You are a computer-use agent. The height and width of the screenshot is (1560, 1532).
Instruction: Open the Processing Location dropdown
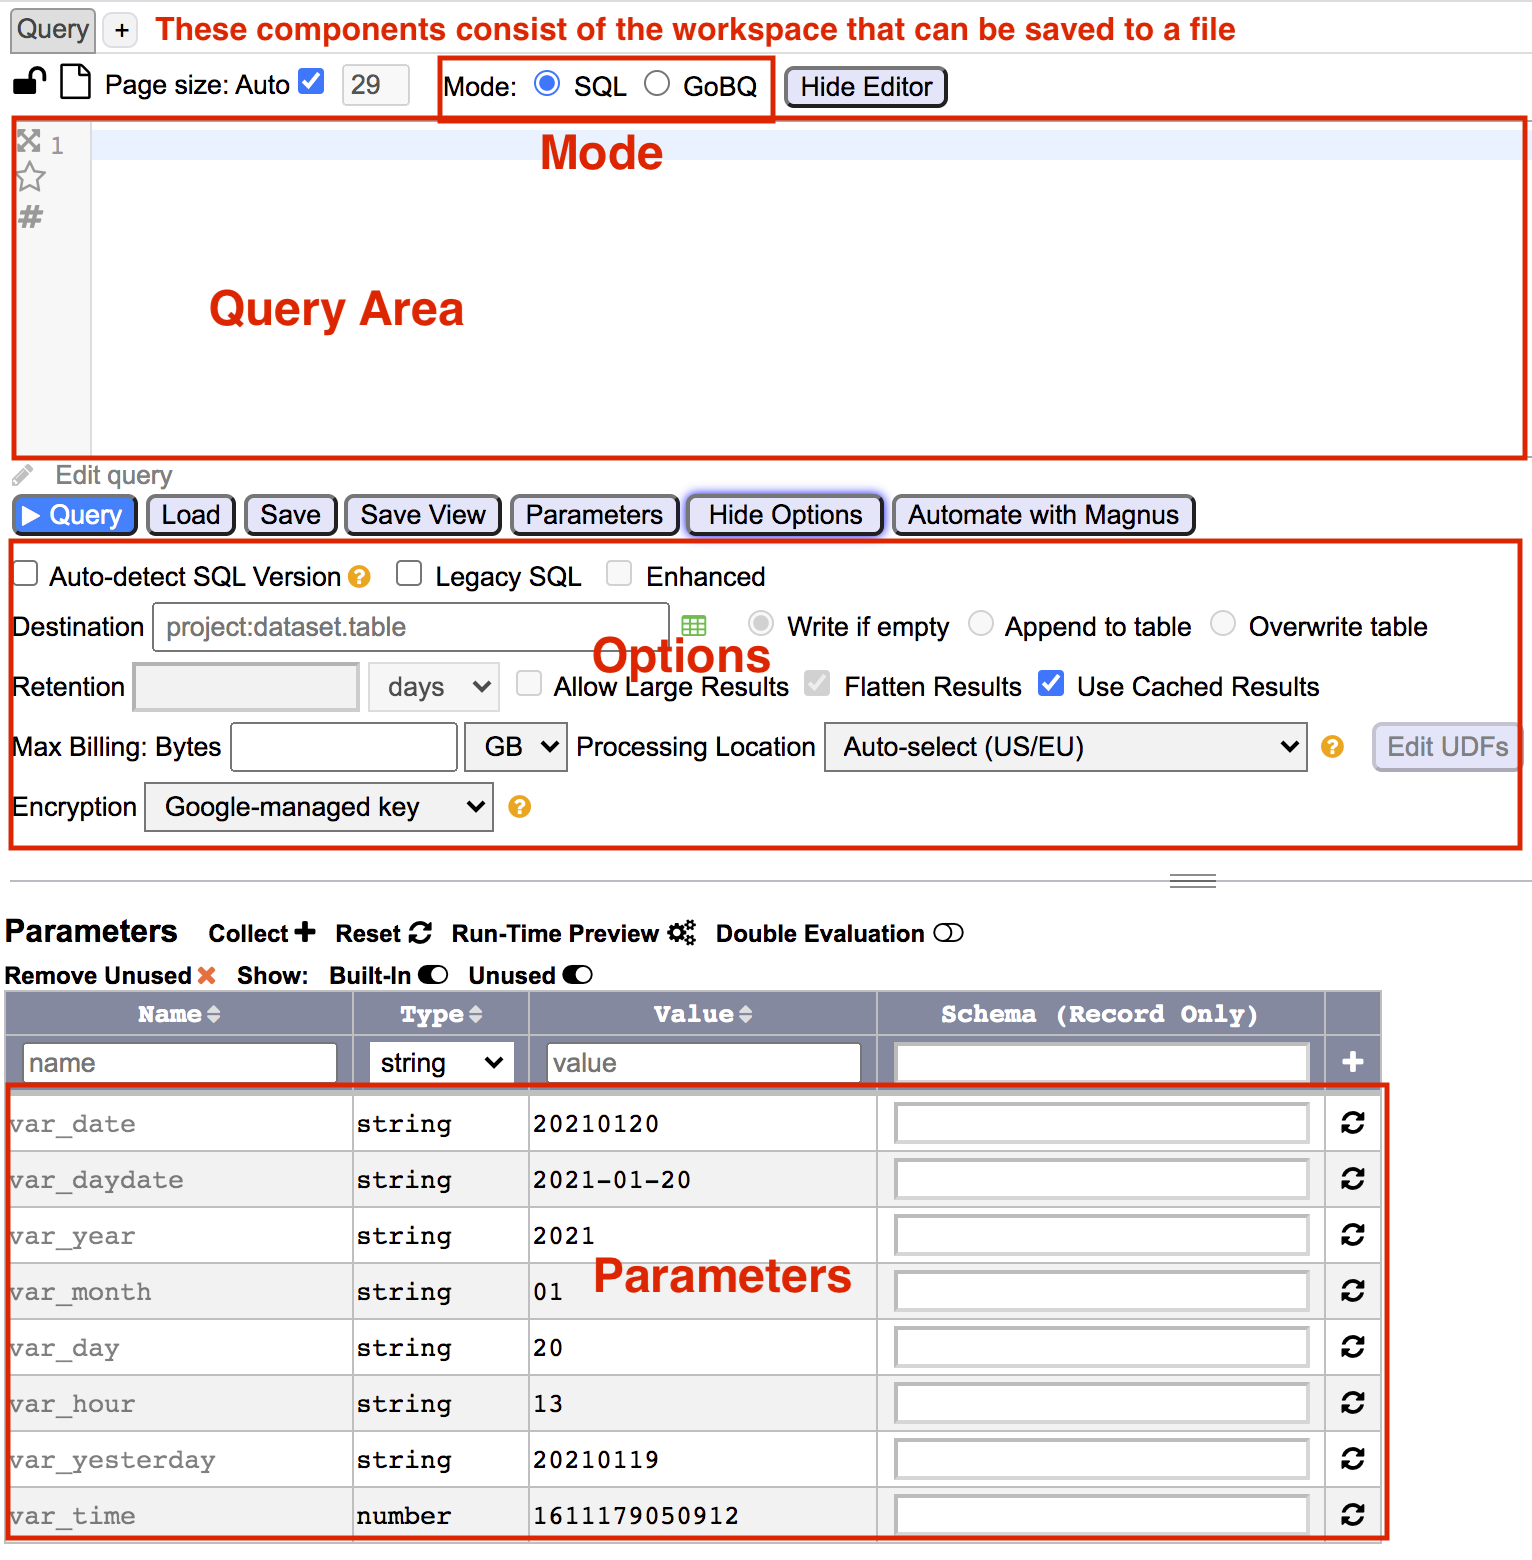click(1065, 747)
